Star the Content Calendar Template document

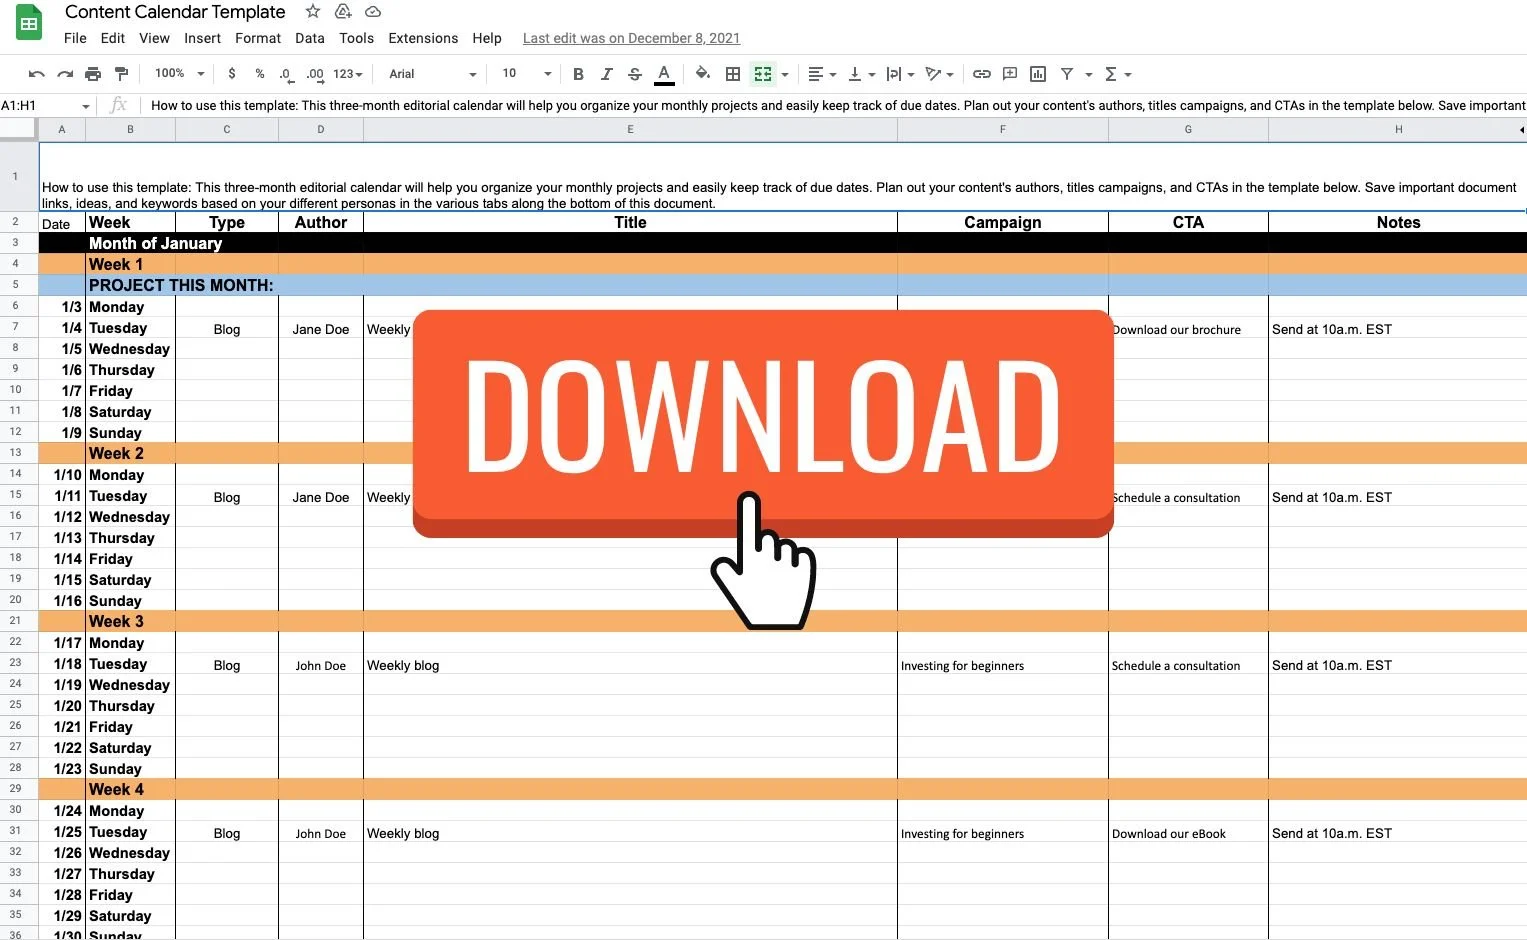(313, 12)
